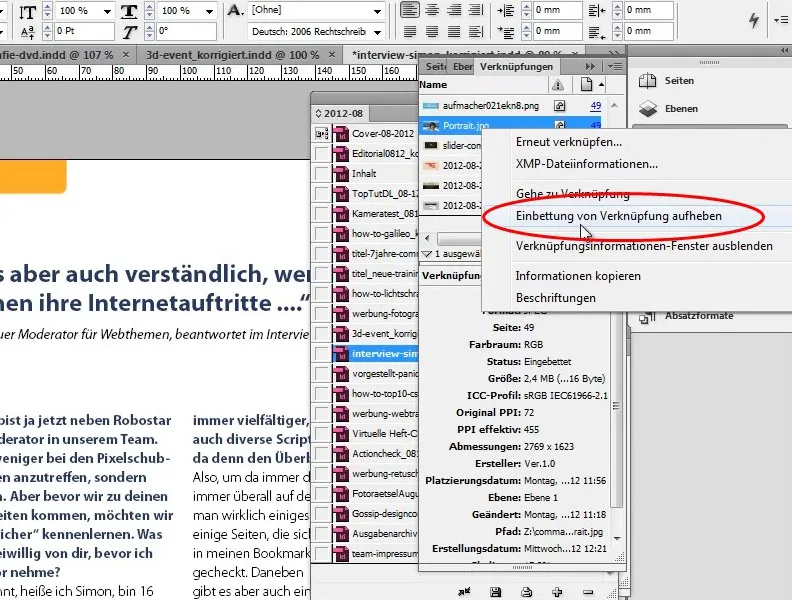
Task: Toggle the style source box for Editorial0812
Action: [321, 154]
